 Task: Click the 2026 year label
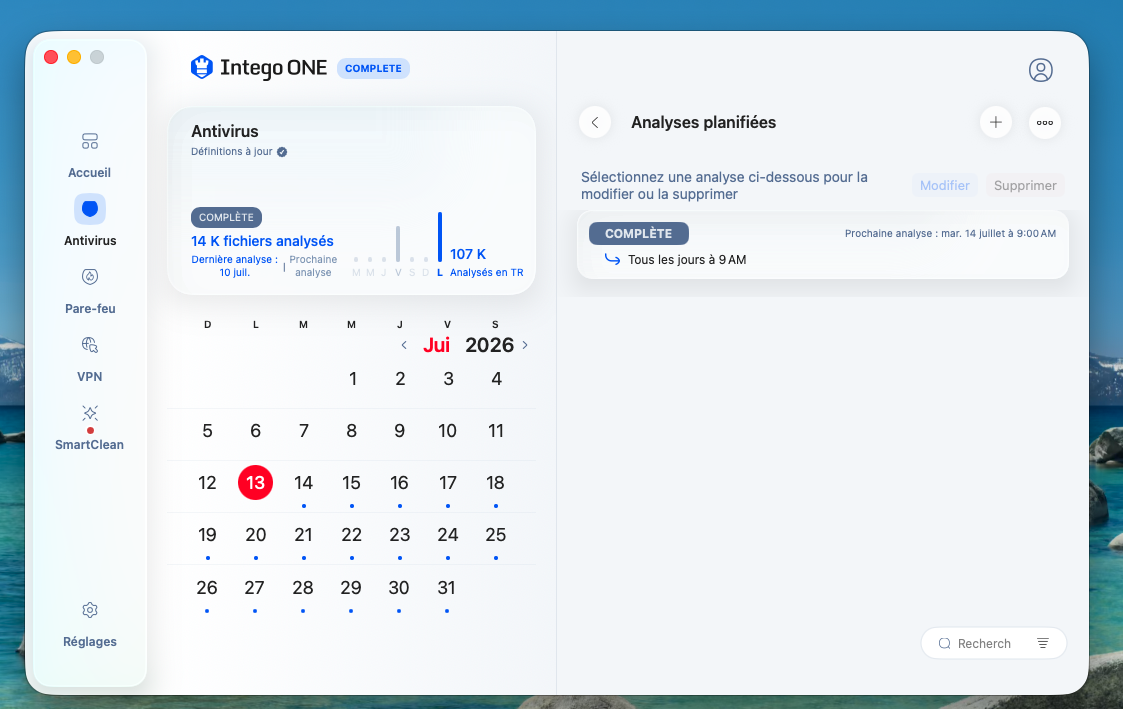pos(490,345)
